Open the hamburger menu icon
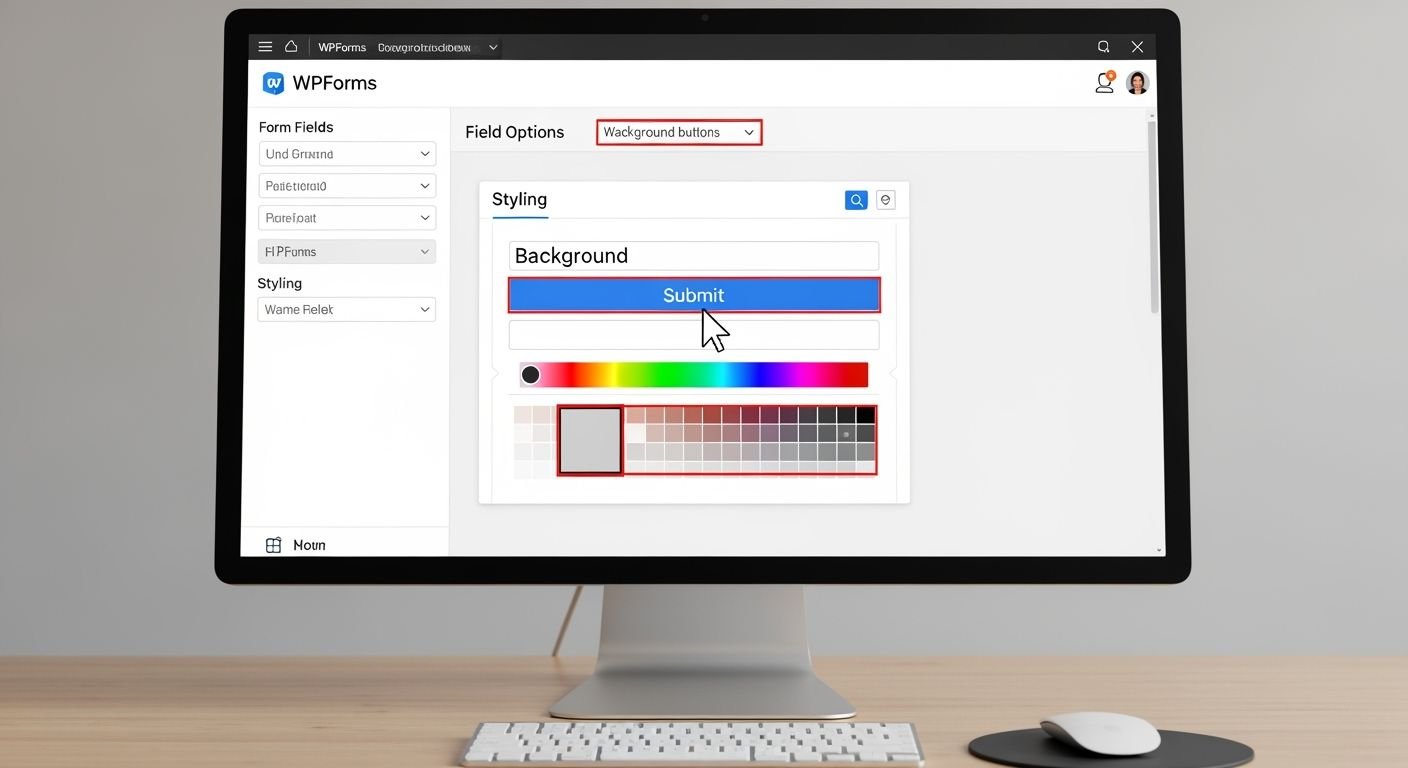 pos(265,47)
